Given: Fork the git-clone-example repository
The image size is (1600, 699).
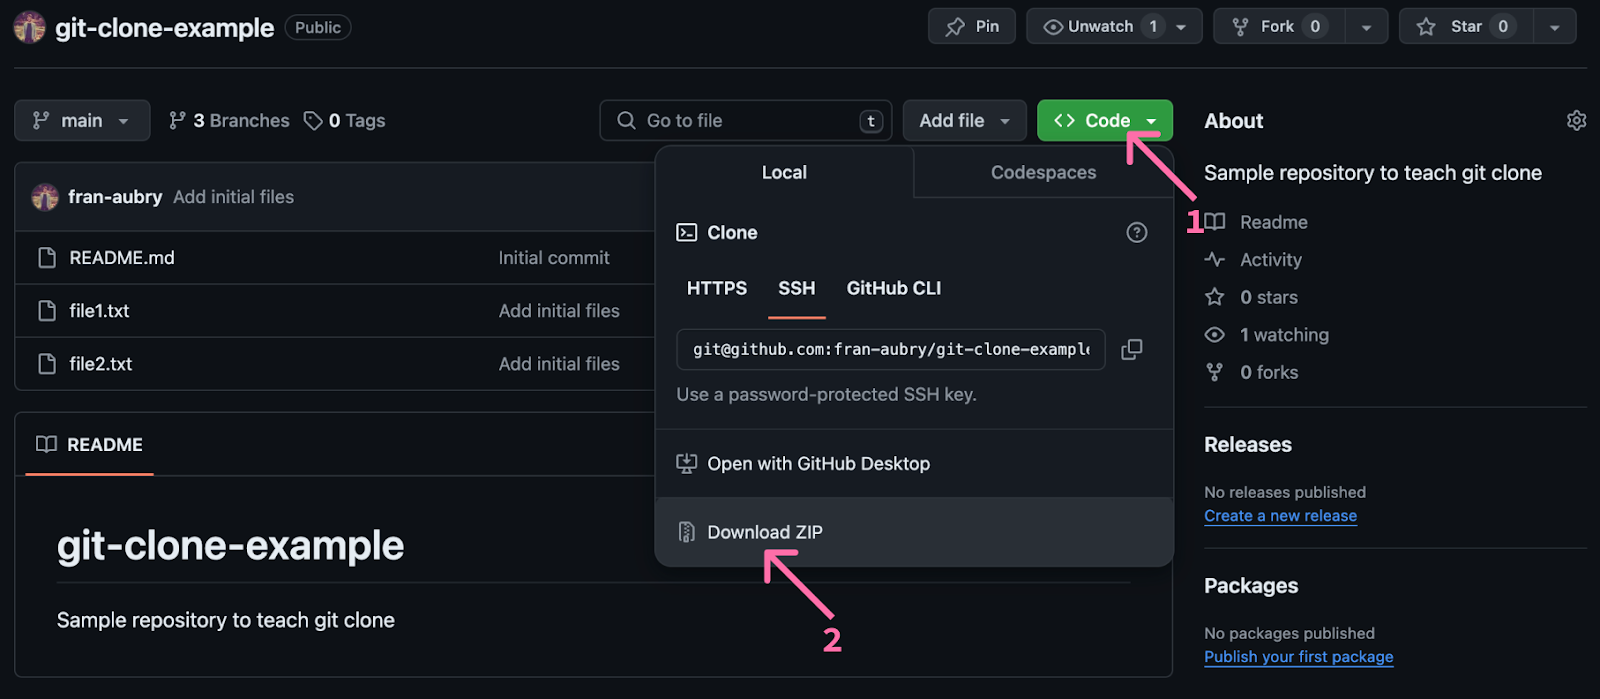Looking at the screenshot, I should [x=1278, y=27].
